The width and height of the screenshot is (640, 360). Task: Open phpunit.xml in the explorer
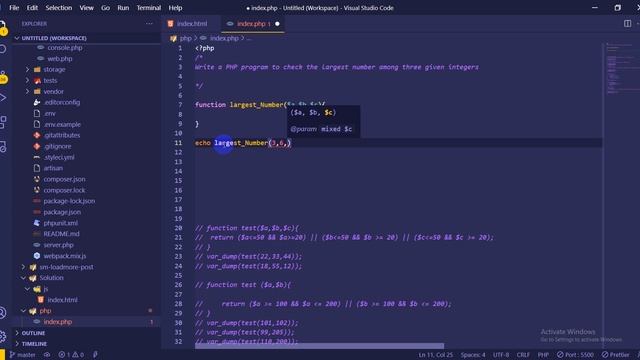(60, 223)
